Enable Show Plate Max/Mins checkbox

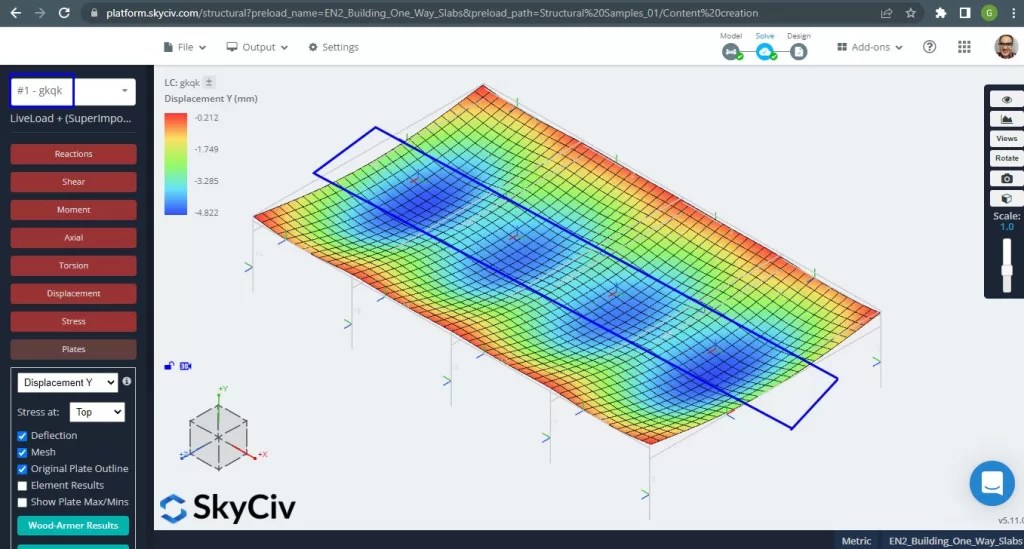pyautogui.click(x=22, y=502)
